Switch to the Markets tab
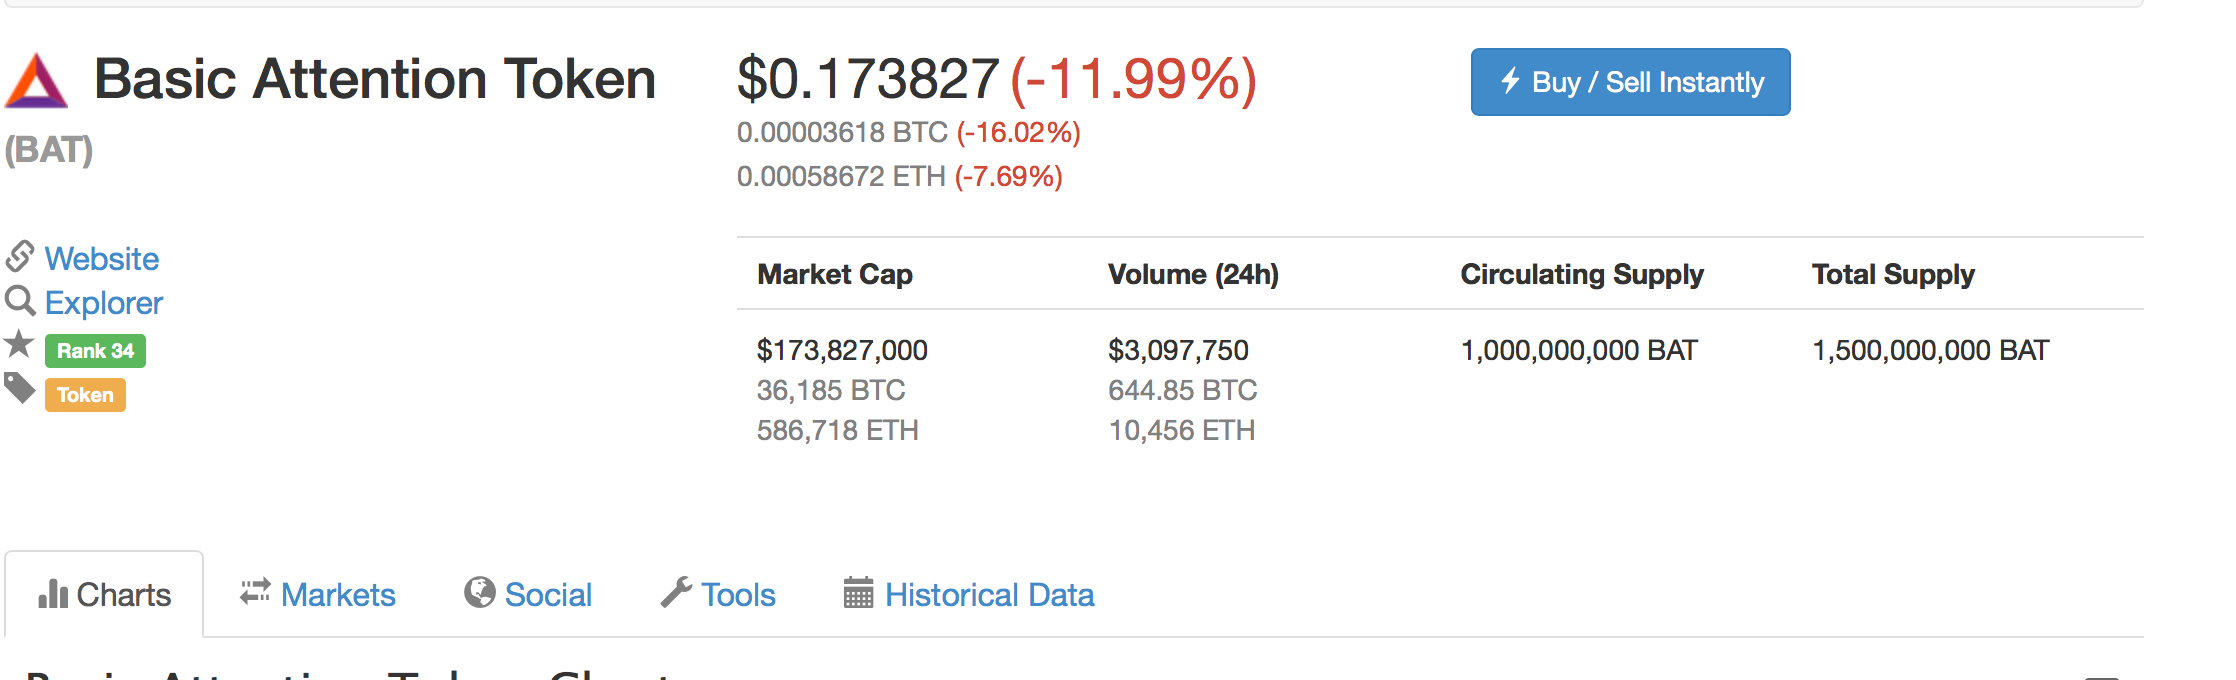 (x=318, y=595)
